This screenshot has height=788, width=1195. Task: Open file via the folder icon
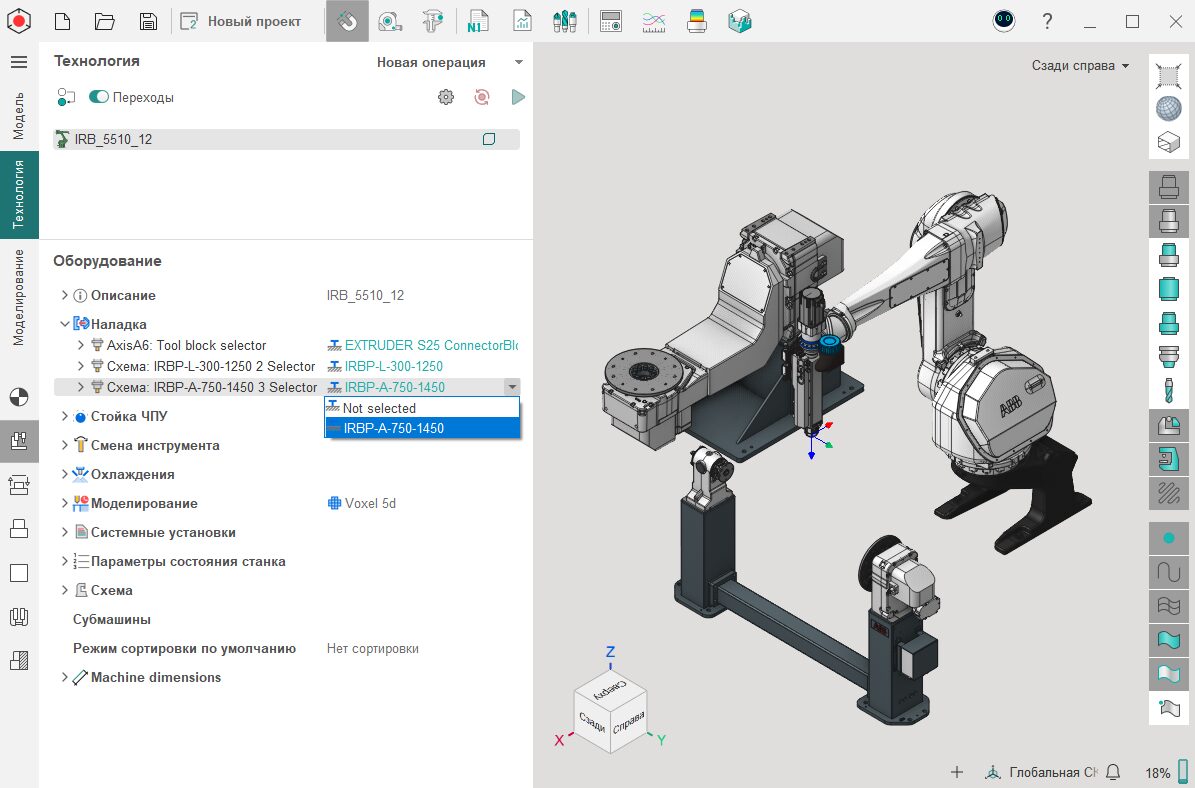105,21
